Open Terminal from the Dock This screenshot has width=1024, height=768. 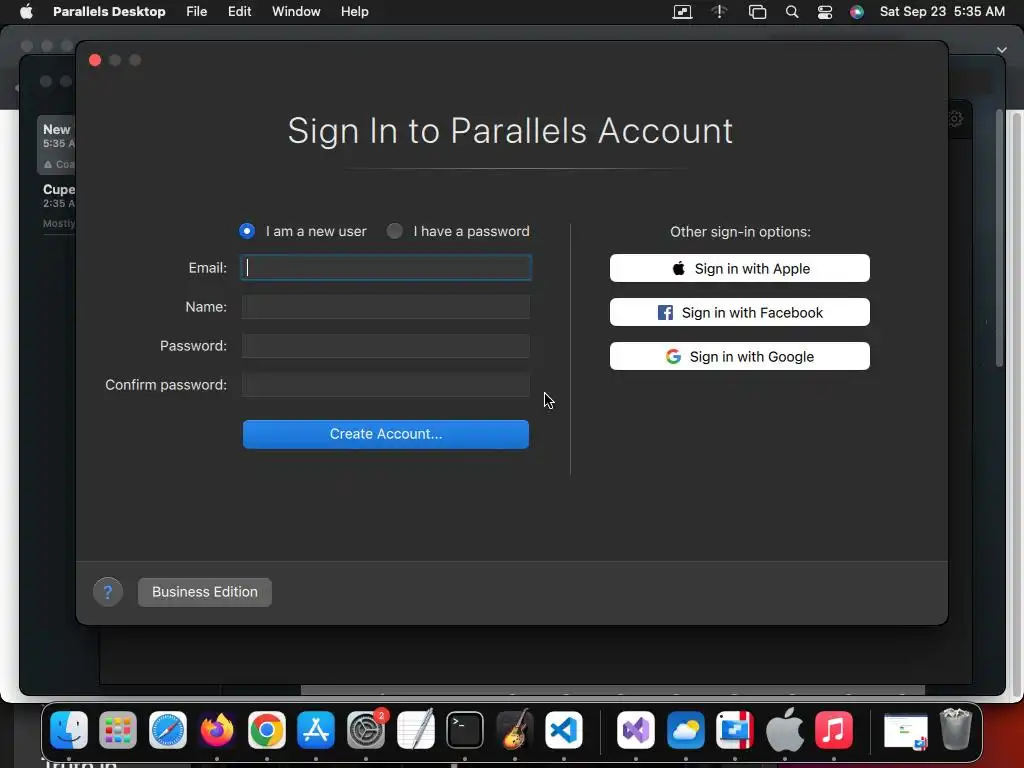465,729
